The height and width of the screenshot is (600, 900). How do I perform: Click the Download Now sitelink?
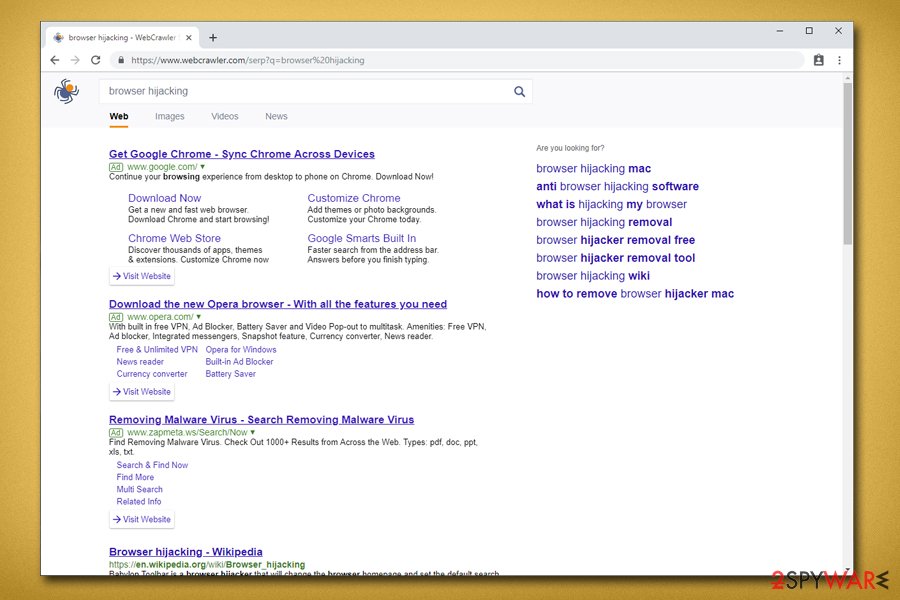(165, 198)
